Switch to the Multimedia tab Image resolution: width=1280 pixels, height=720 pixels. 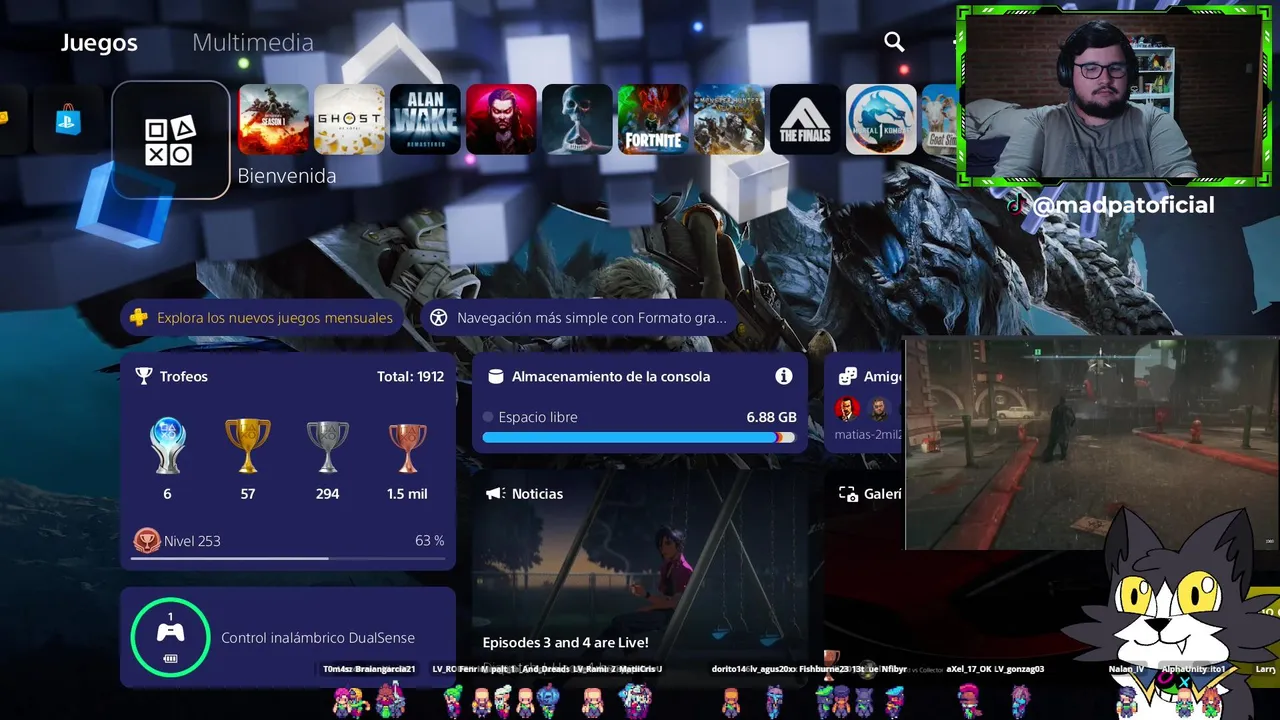coord(253,42)
